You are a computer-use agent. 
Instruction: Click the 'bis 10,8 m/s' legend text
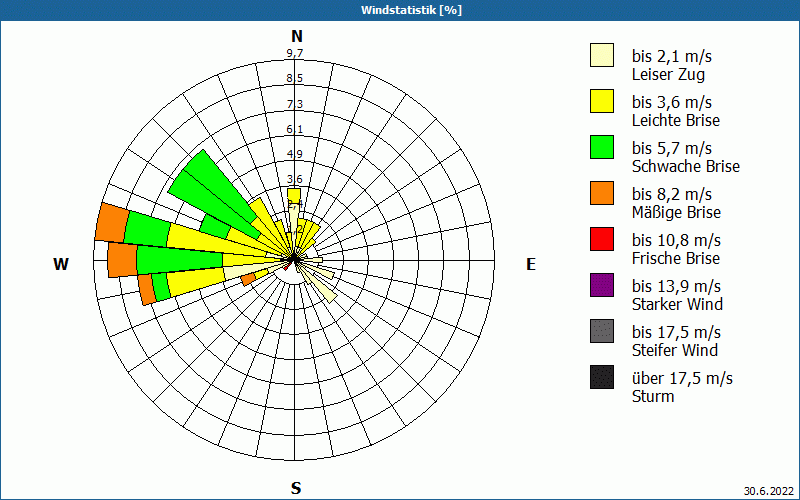click(676, 240)
